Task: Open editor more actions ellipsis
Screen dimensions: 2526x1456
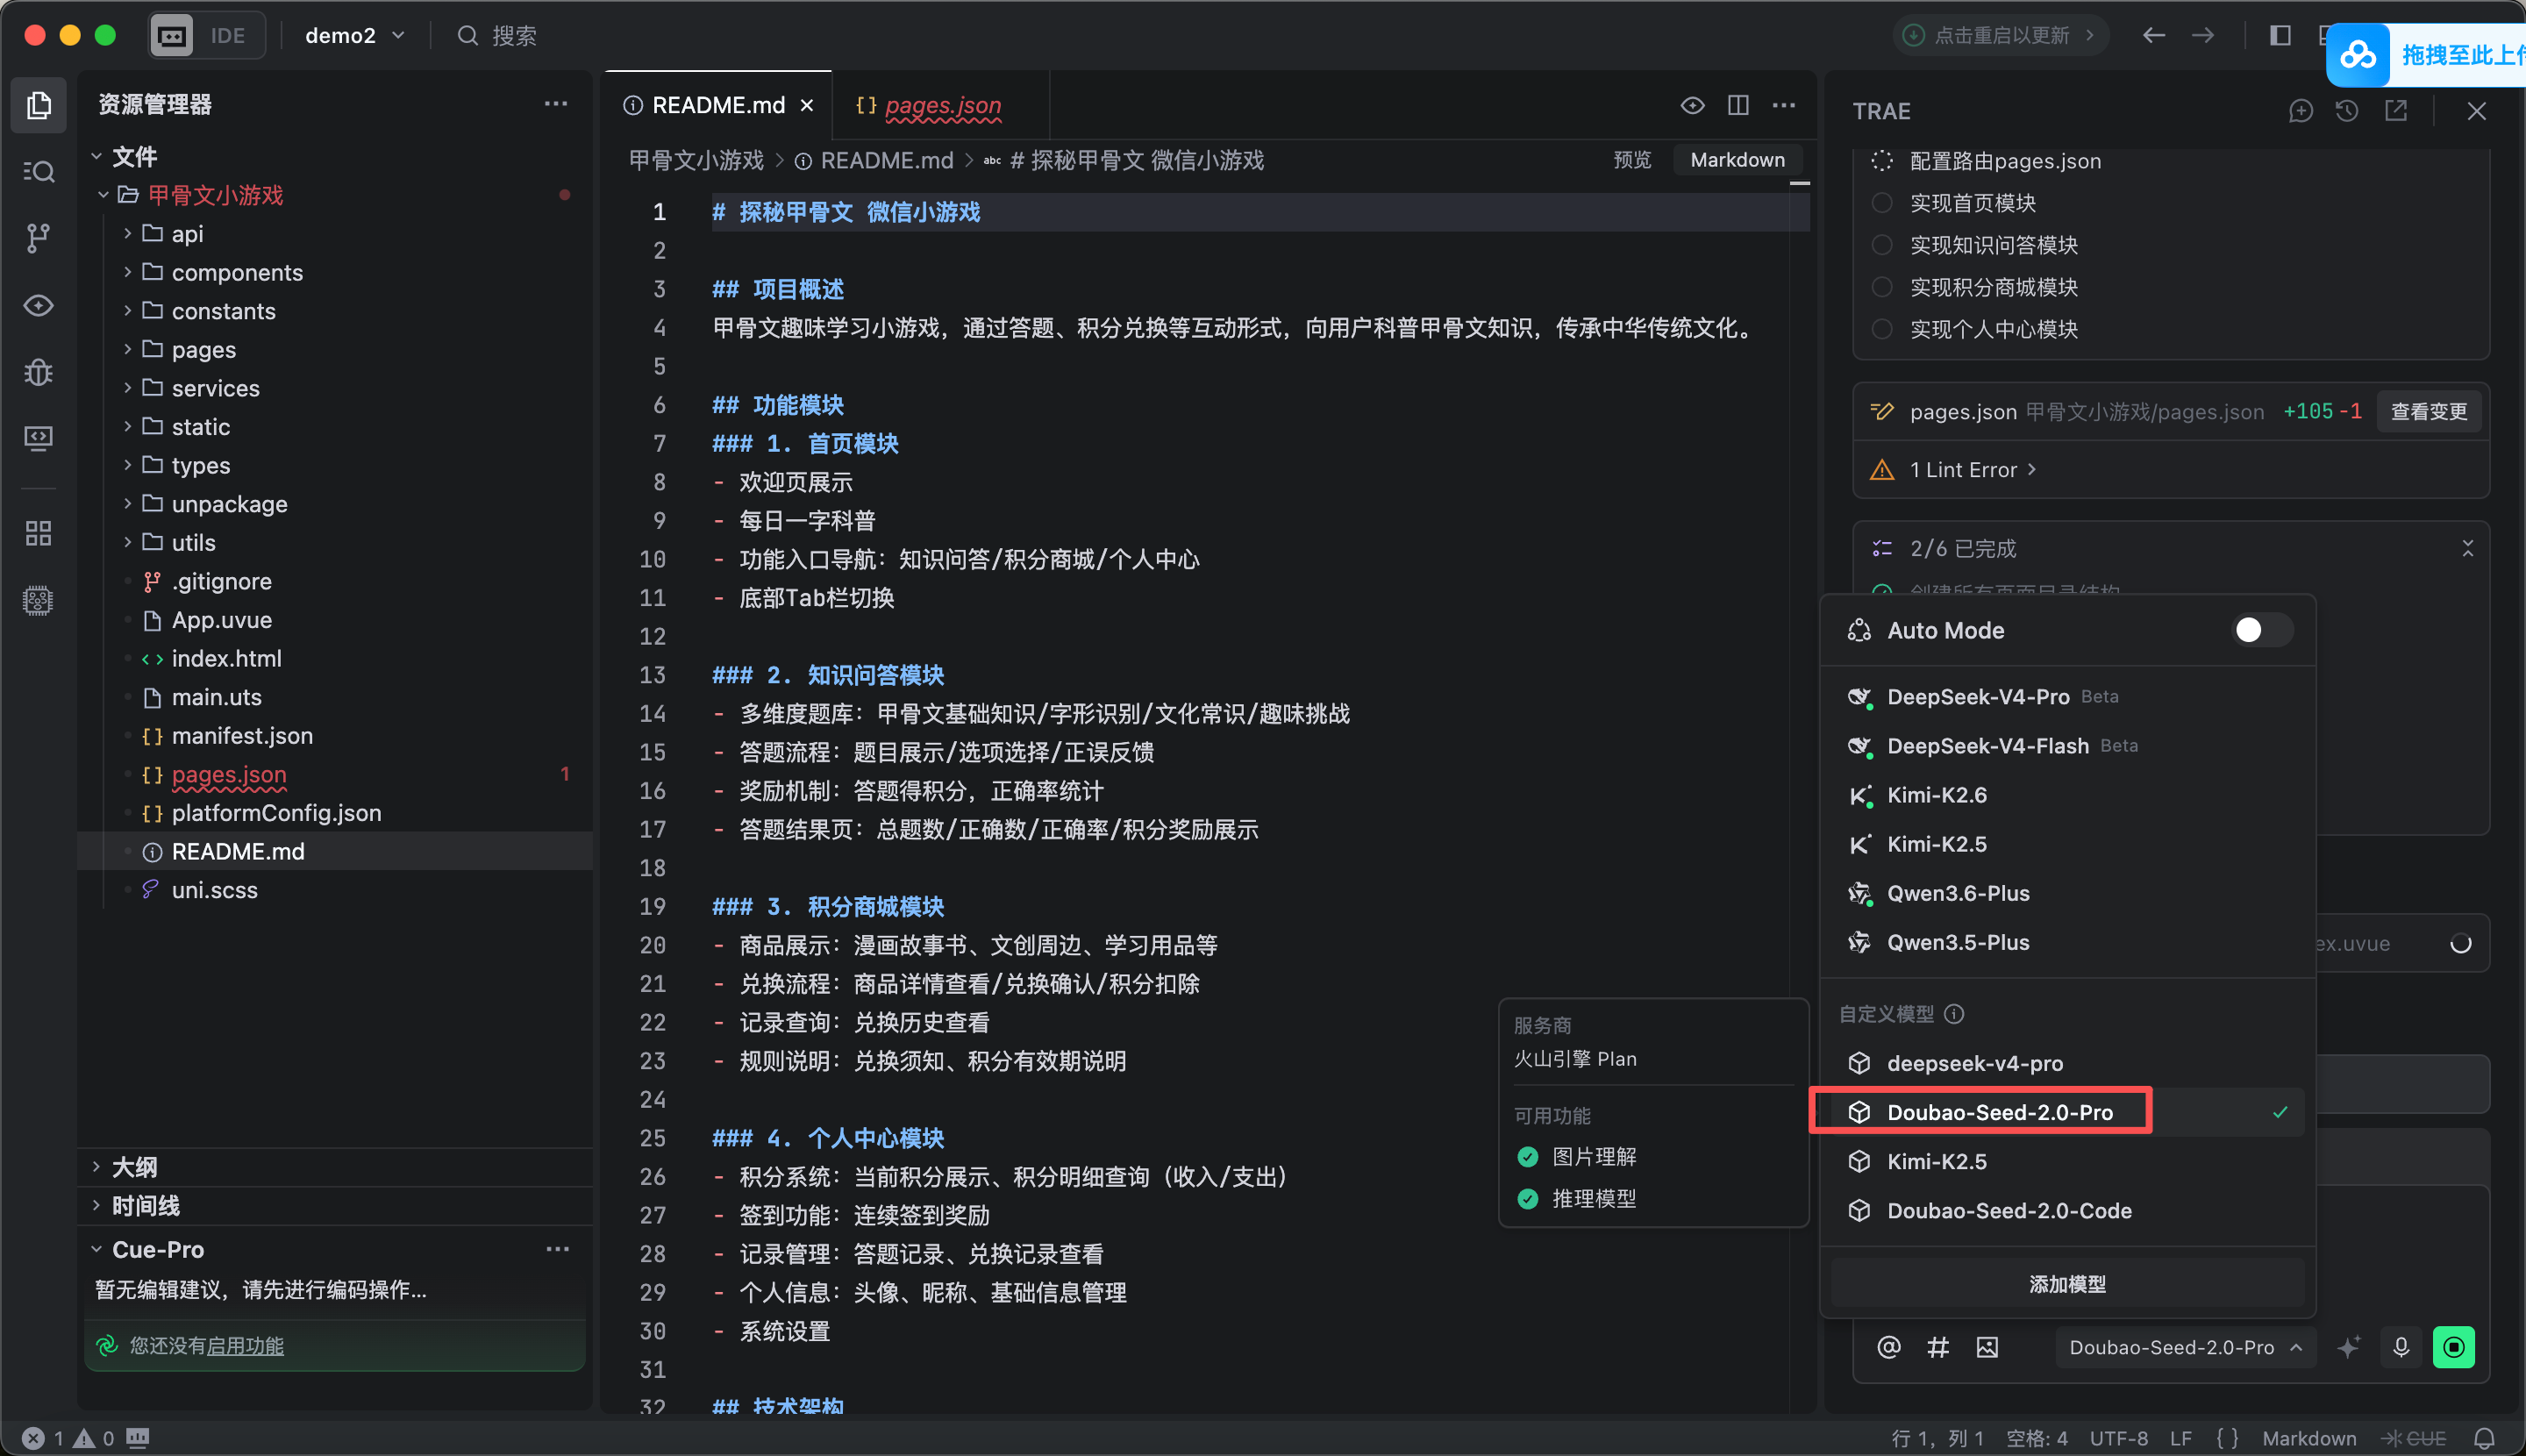Action: 1784,105
